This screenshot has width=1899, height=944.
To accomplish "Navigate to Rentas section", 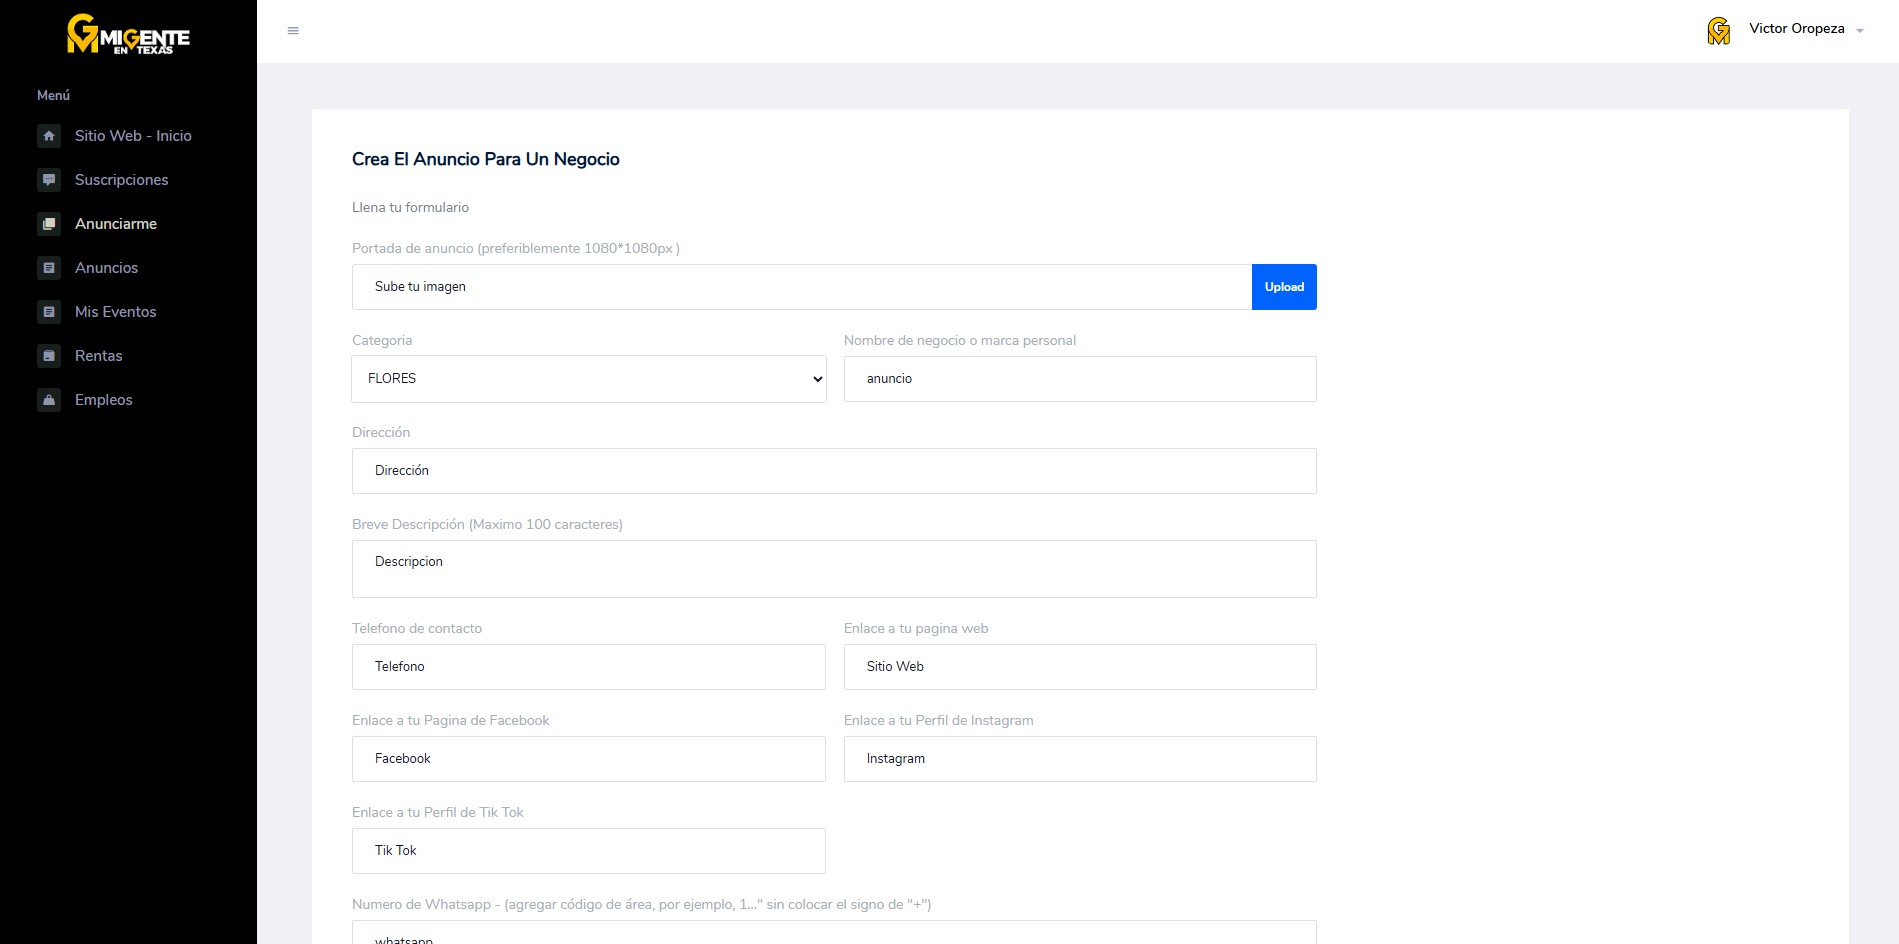I will [x=99, y=356].
